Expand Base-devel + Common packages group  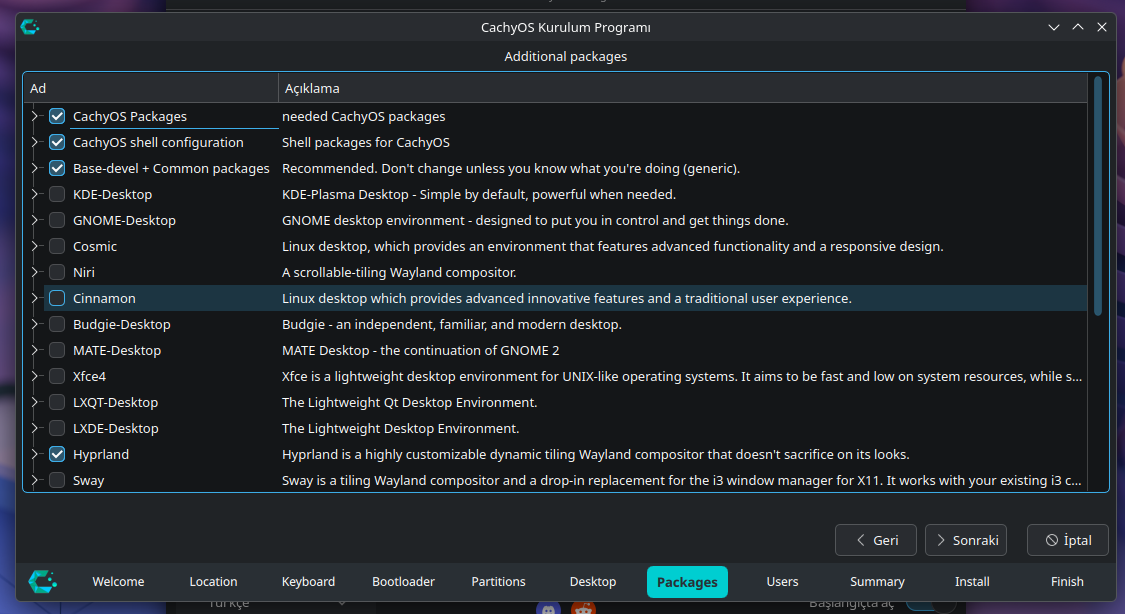click(34, 169)
